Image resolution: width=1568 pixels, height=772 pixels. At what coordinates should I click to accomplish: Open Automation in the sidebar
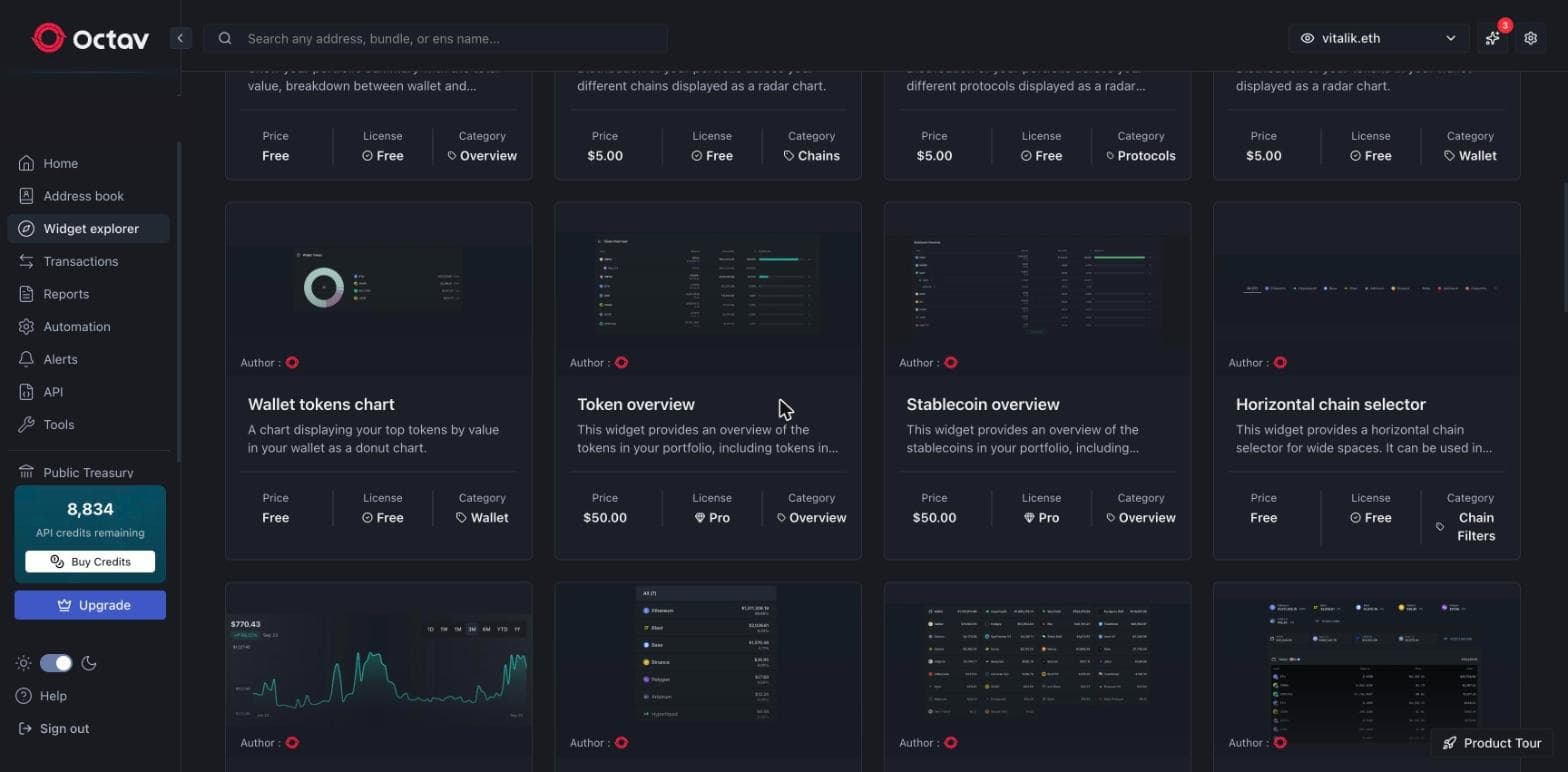click(88, 326)
